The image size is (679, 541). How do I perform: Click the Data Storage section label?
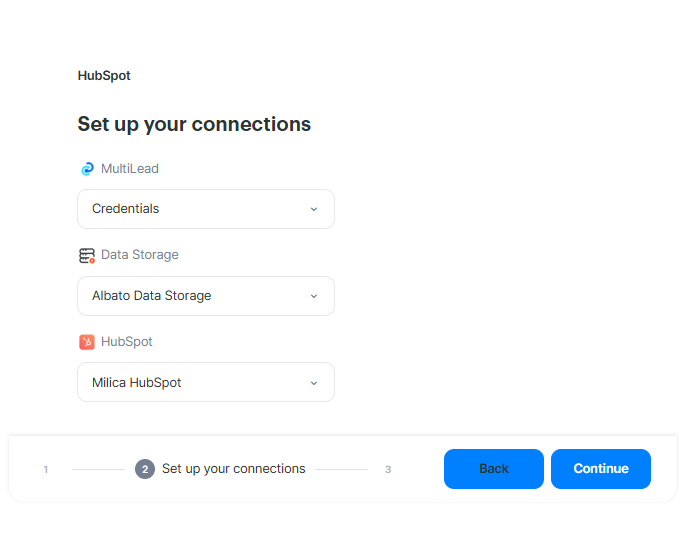pos(140,255)
